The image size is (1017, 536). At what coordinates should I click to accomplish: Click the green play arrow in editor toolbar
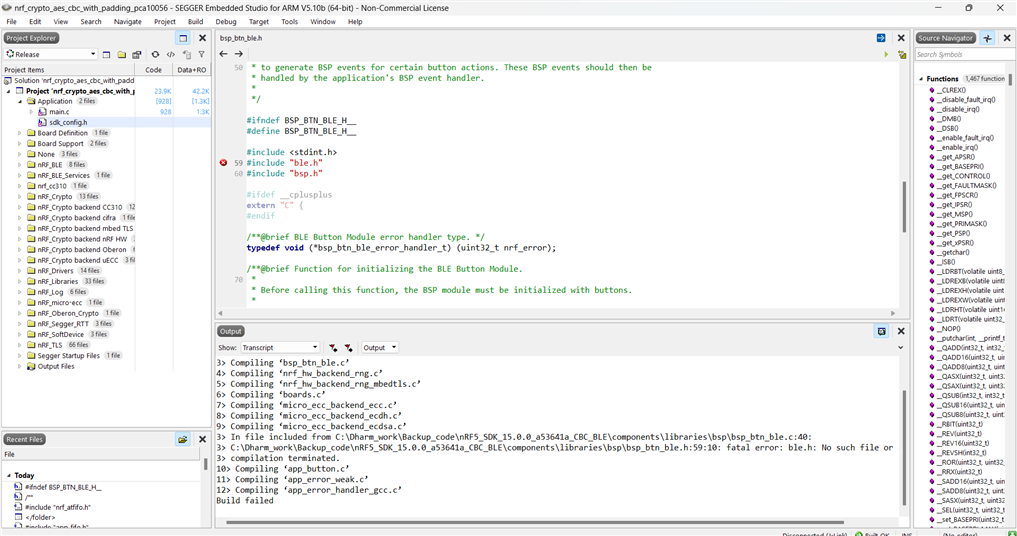coord(886,55)
